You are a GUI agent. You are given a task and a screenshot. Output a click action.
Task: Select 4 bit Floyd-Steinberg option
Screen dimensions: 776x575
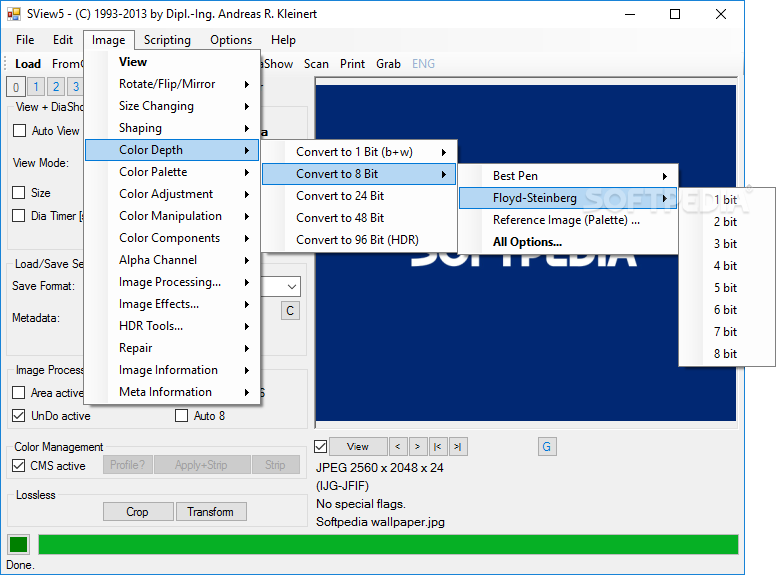pyautogui.click(x=727, y=266)
